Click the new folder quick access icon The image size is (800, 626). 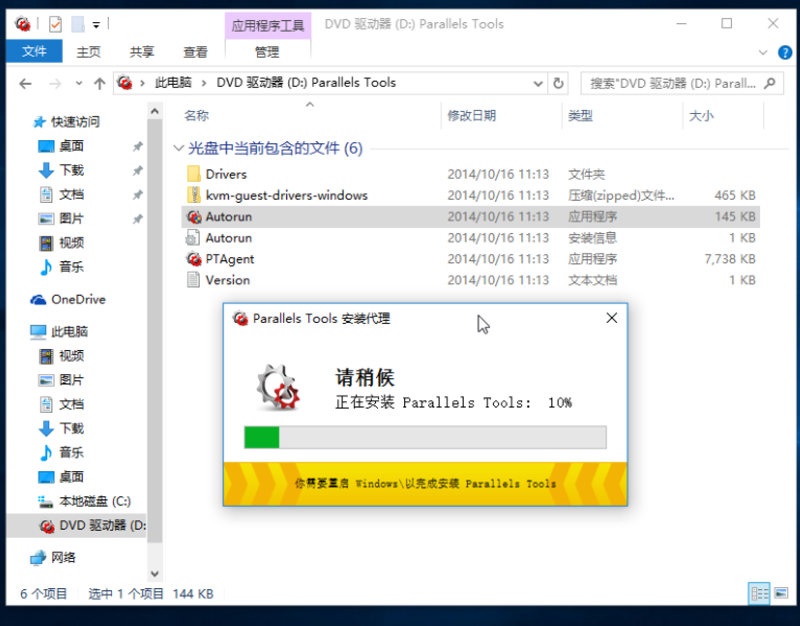tap(78, 24)
